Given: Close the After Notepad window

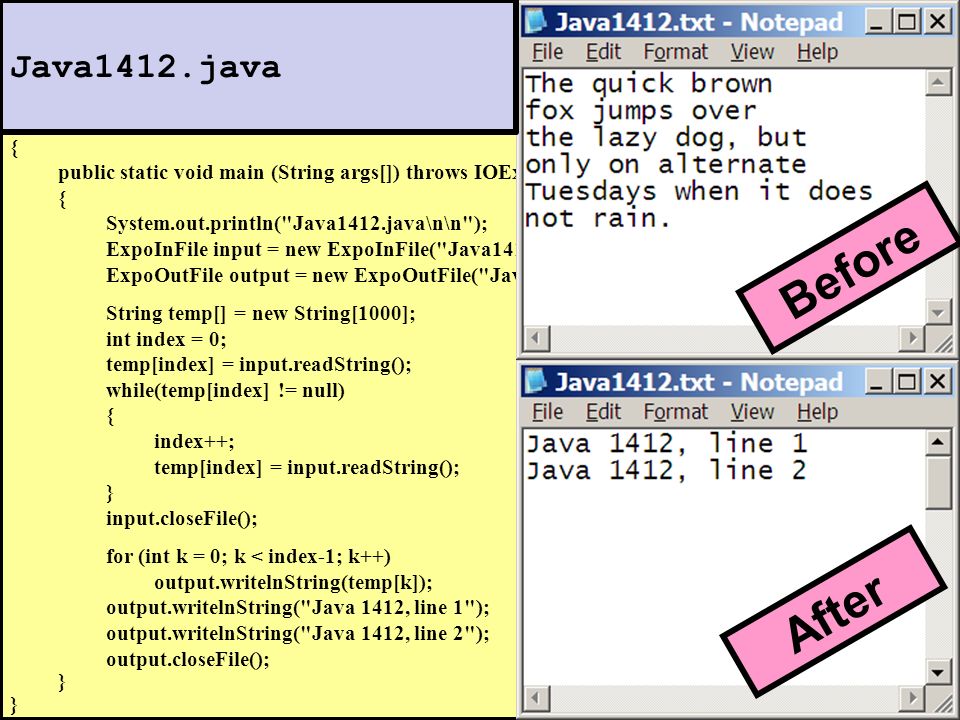Looking at the screenshot, I should (x=938, y=382).
